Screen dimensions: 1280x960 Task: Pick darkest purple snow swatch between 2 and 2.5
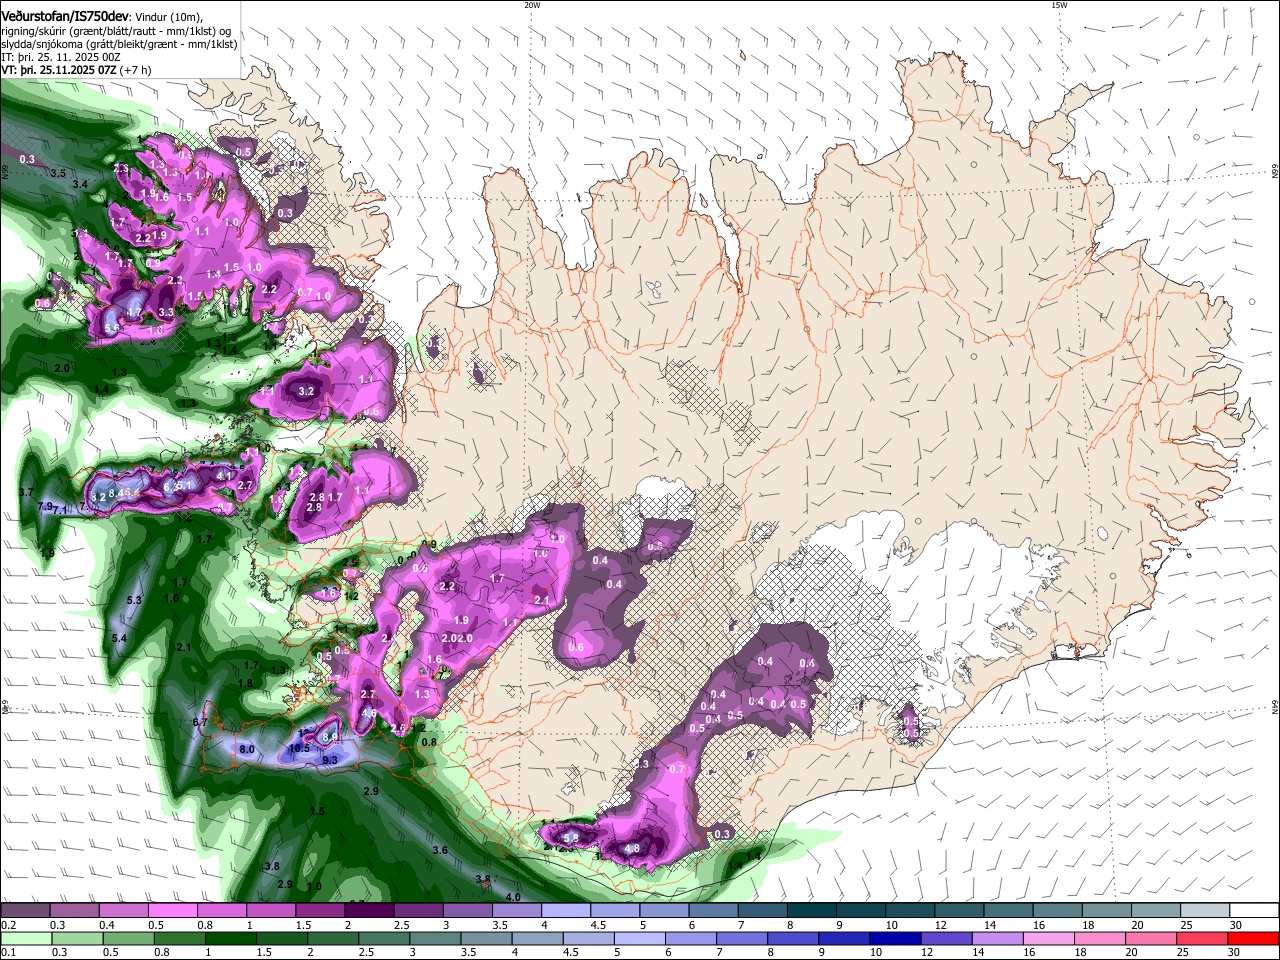(x=369, y=911)
